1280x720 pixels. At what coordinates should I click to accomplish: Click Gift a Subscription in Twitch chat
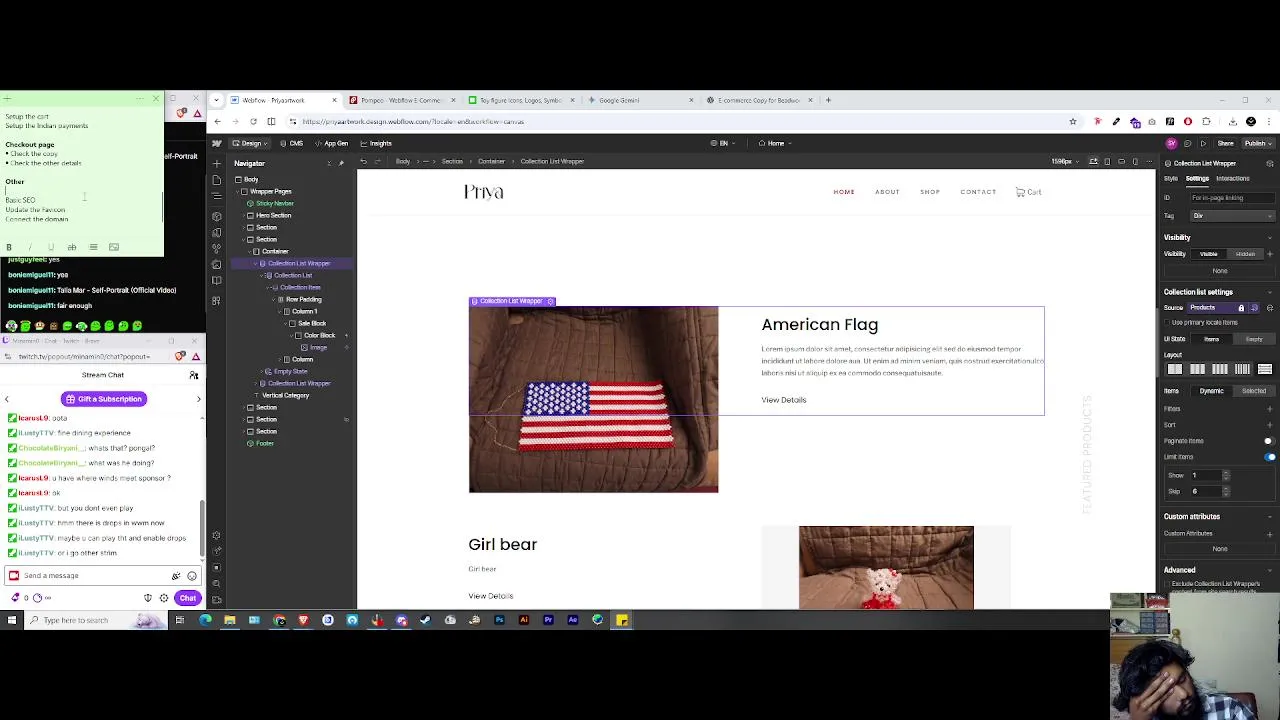[104, 399]
